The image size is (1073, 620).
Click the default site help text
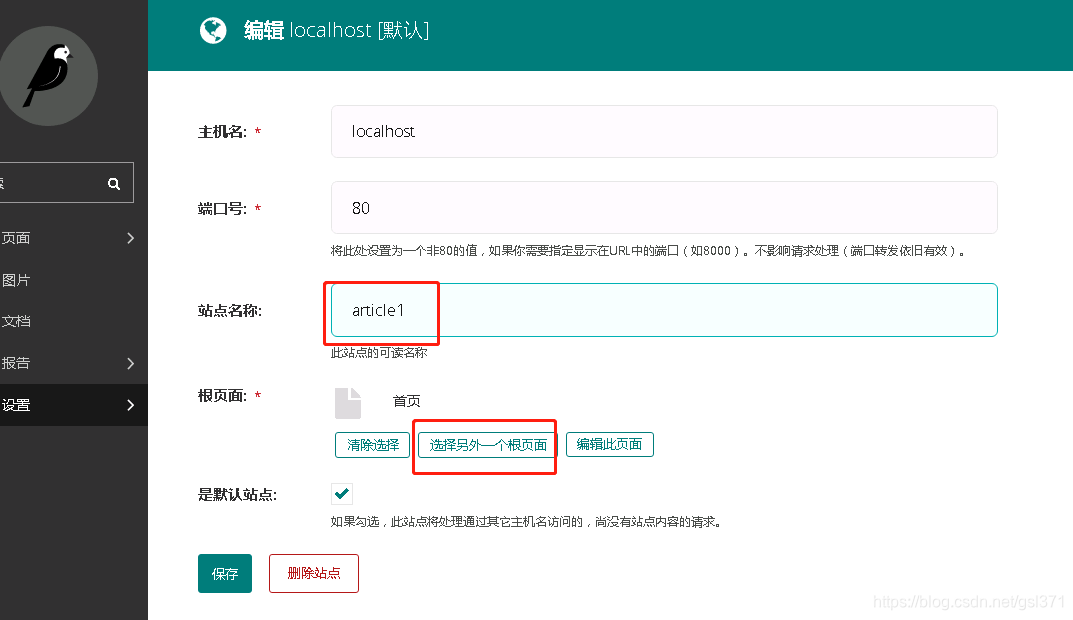click(x=526, y=522)
